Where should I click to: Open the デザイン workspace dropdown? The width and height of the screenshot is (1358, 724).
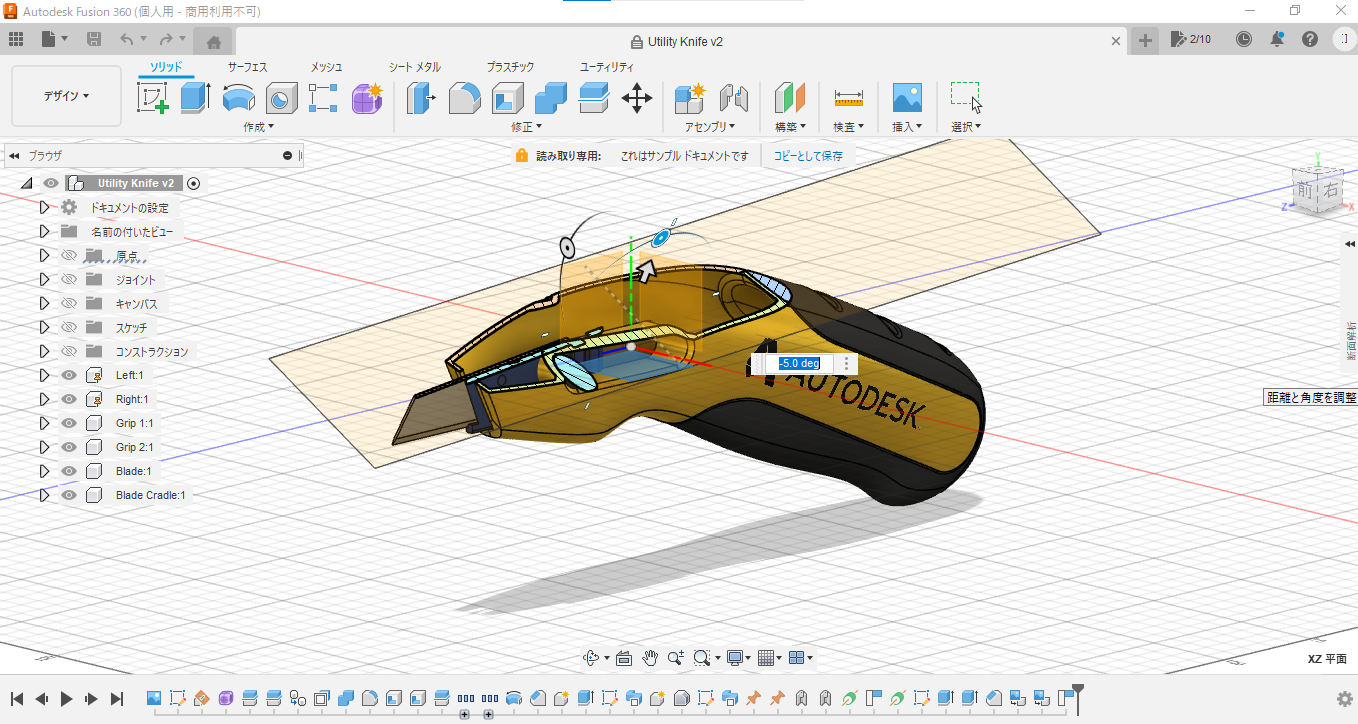point(66,95)
